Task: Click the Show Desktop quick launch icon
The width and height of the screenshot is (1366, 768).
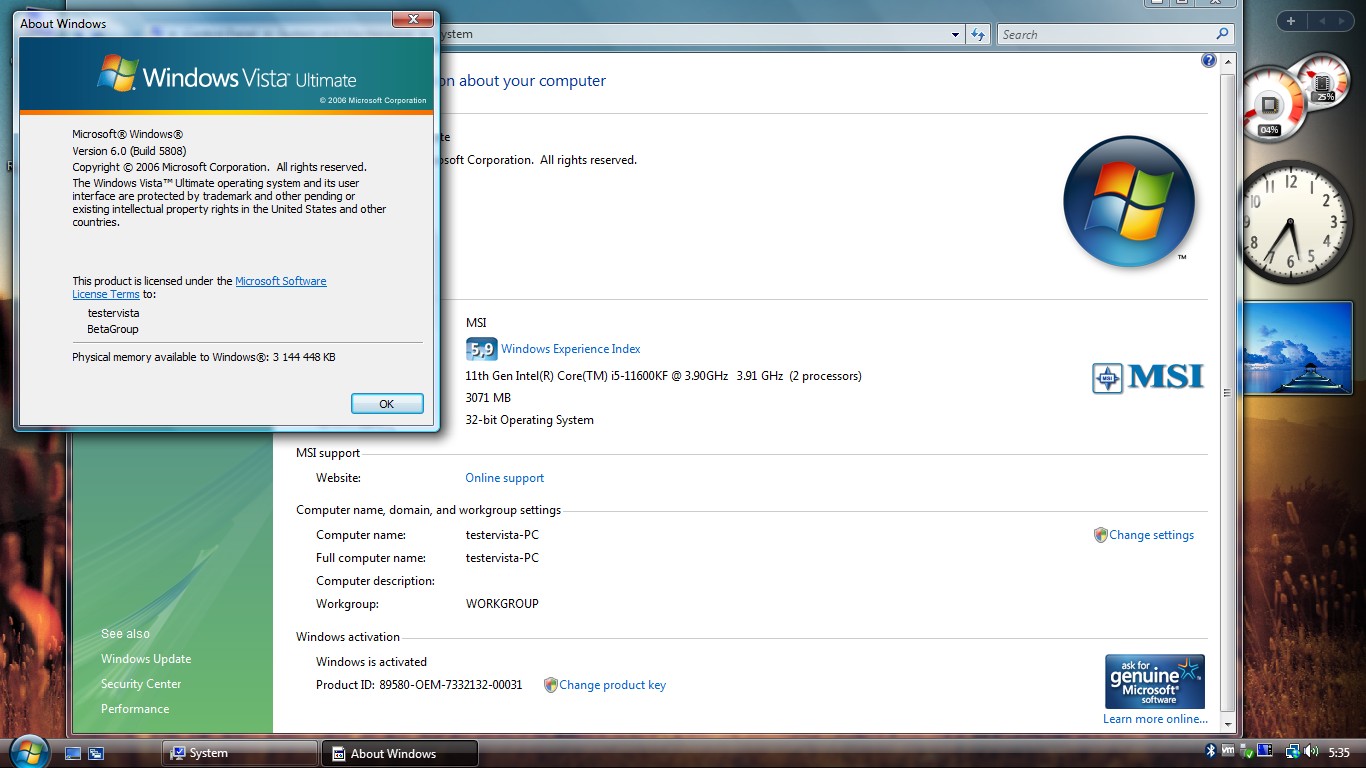Action: point(73,753)
